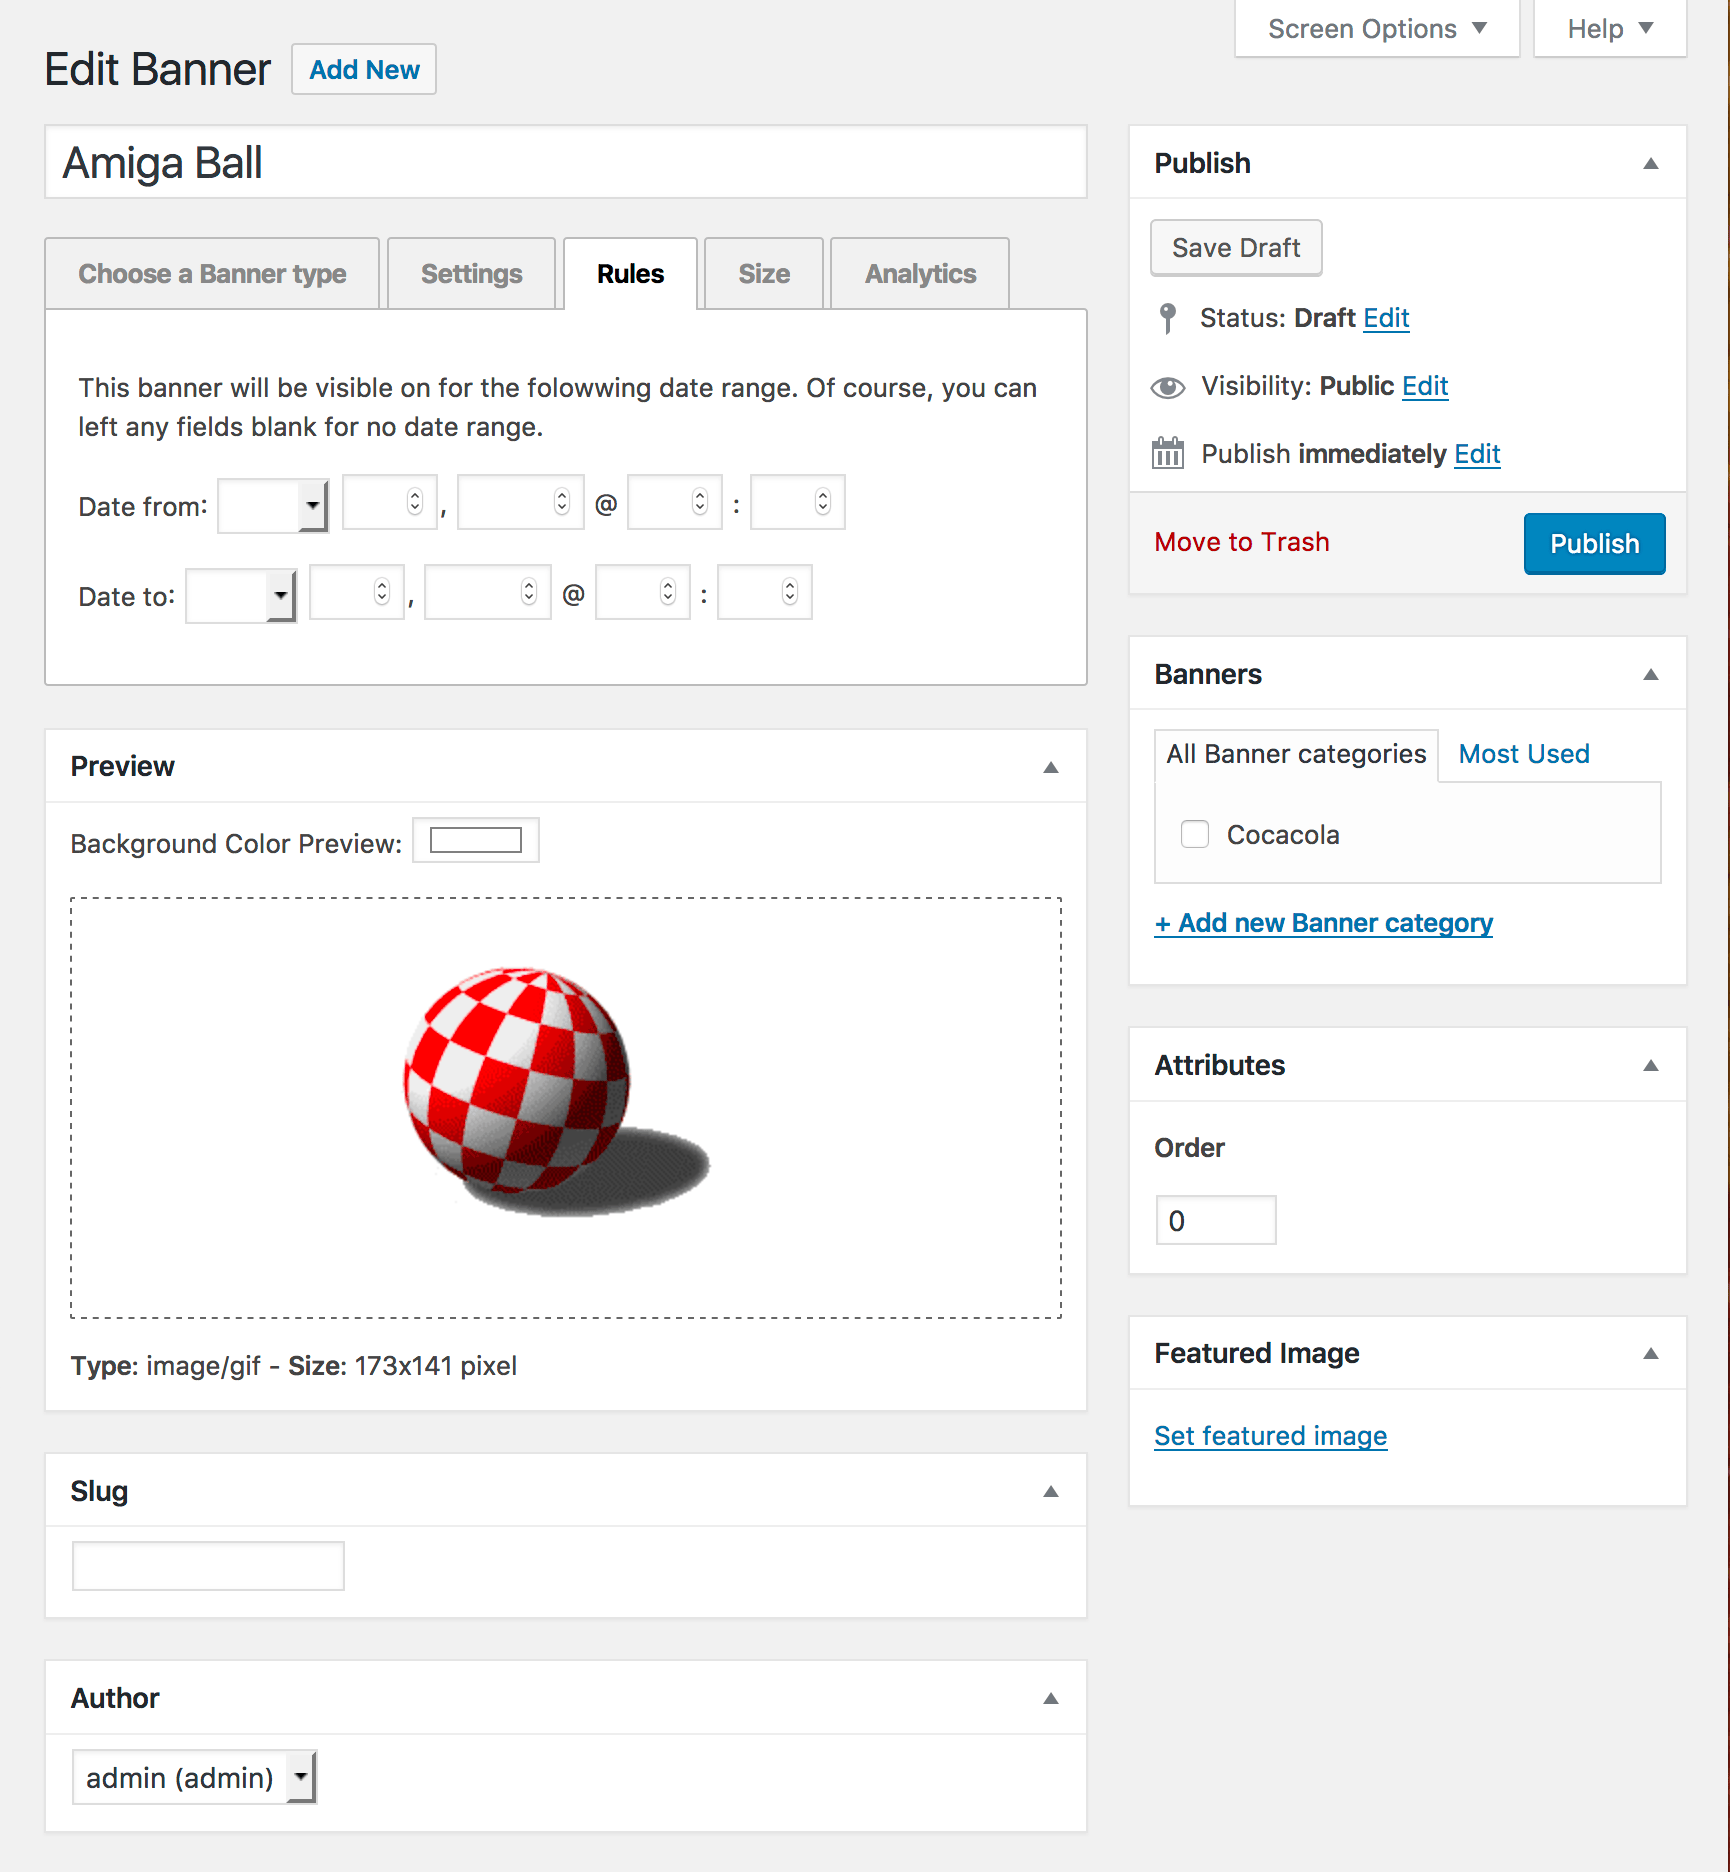The image size is (1730, 1872).
Task: Click the Publish calendar icon
Action: [x=1167, y=453]
